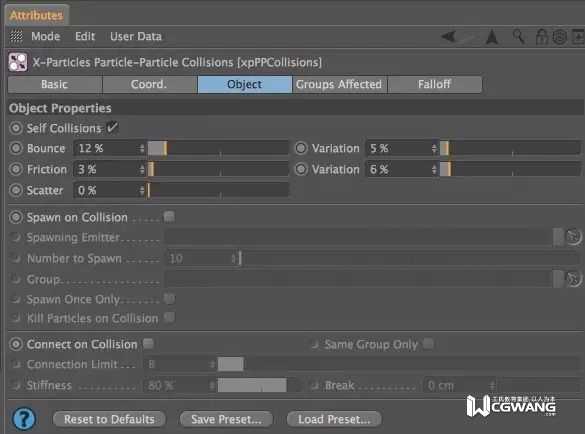Click the Scatter slider bar

(218, 190)
